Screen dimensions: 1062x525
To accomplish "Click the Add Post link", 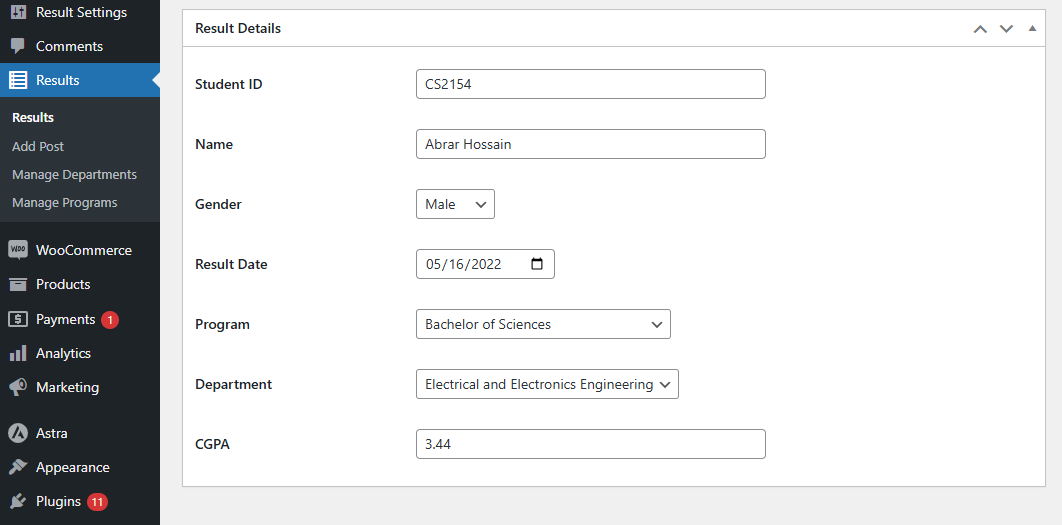I will (38, 146).
